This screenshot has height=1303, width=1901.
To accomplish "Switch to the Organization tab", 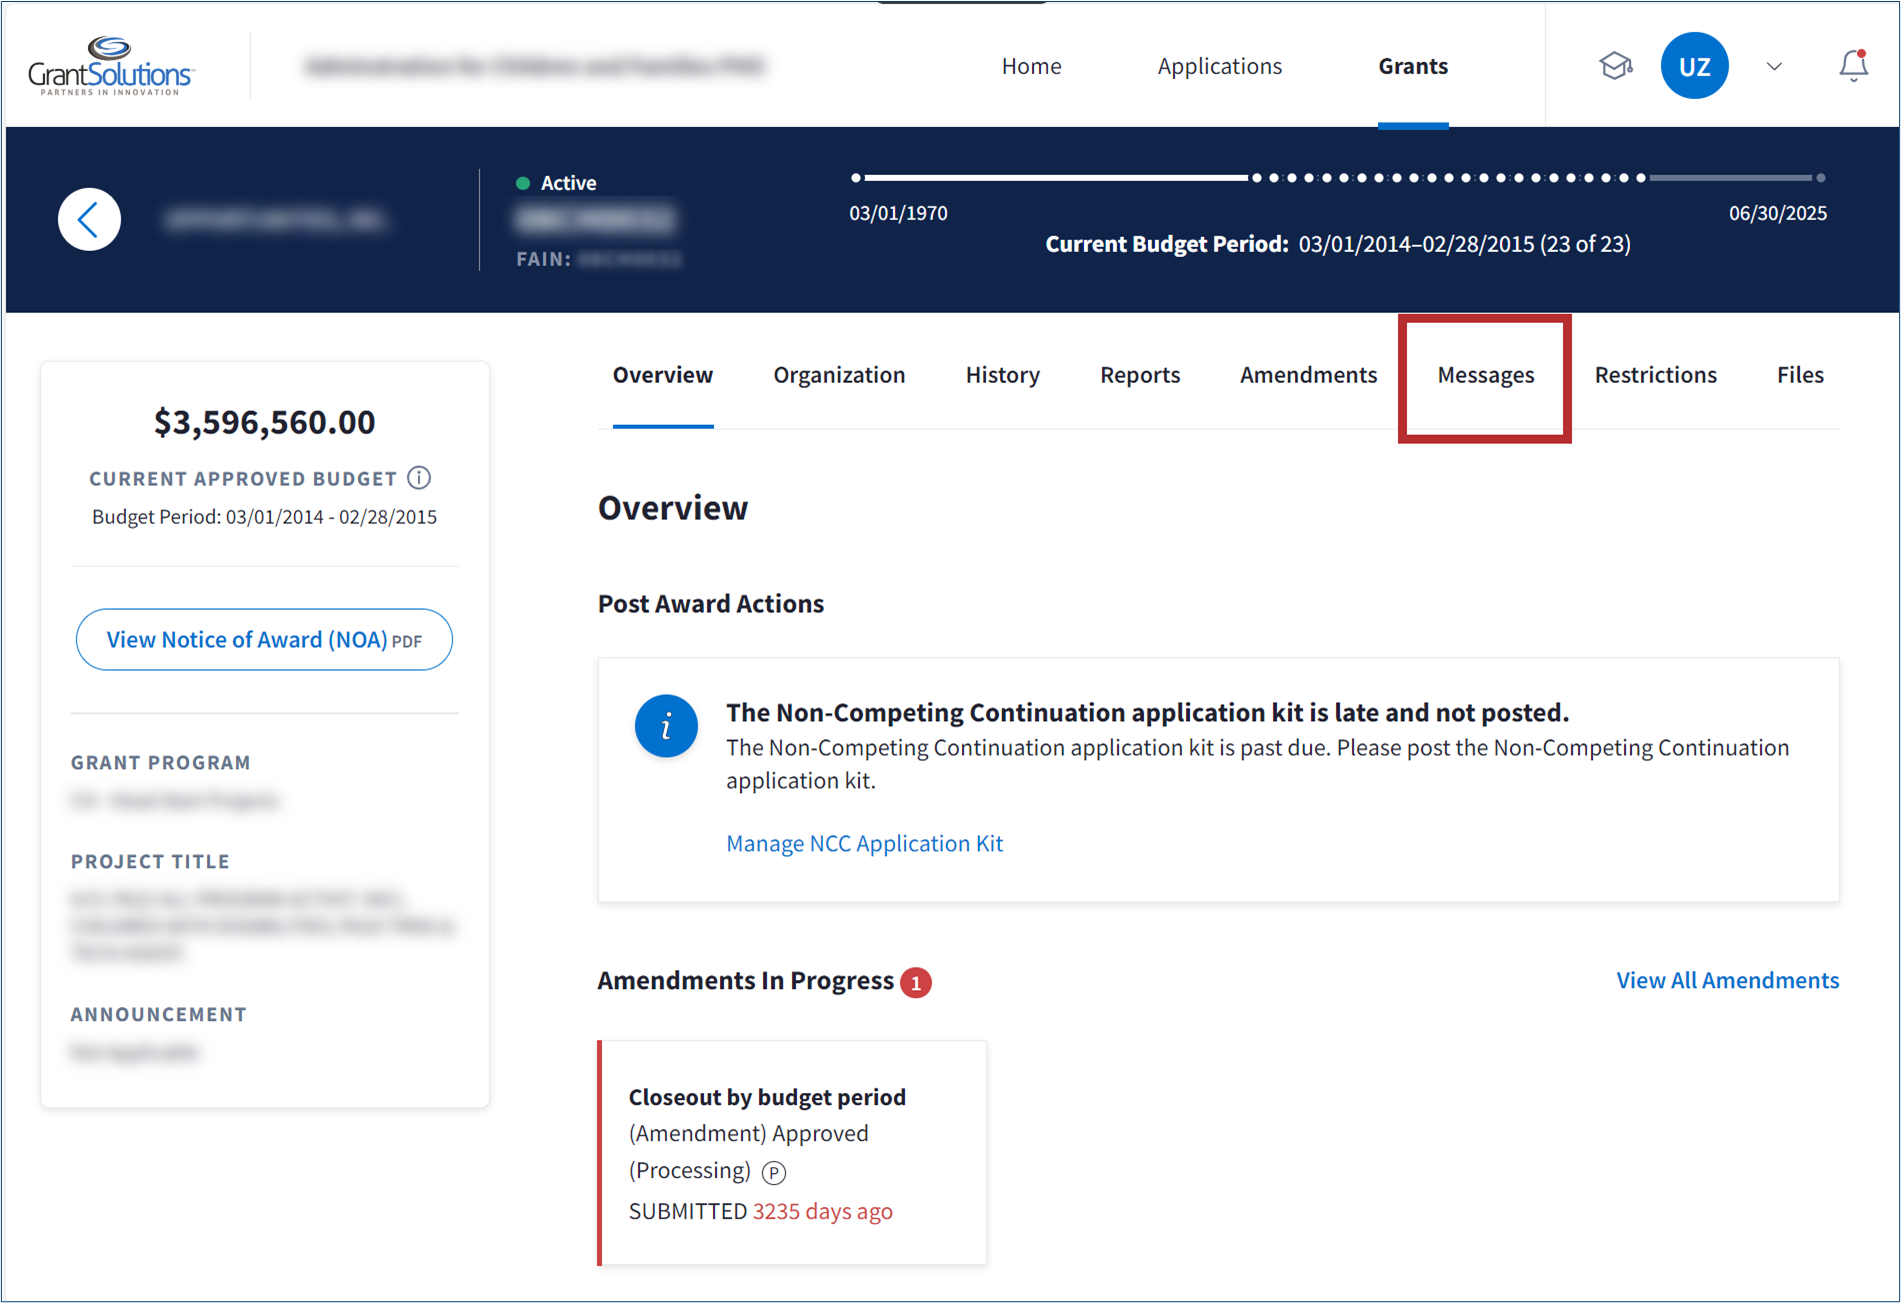I will (x=839, y=375).
